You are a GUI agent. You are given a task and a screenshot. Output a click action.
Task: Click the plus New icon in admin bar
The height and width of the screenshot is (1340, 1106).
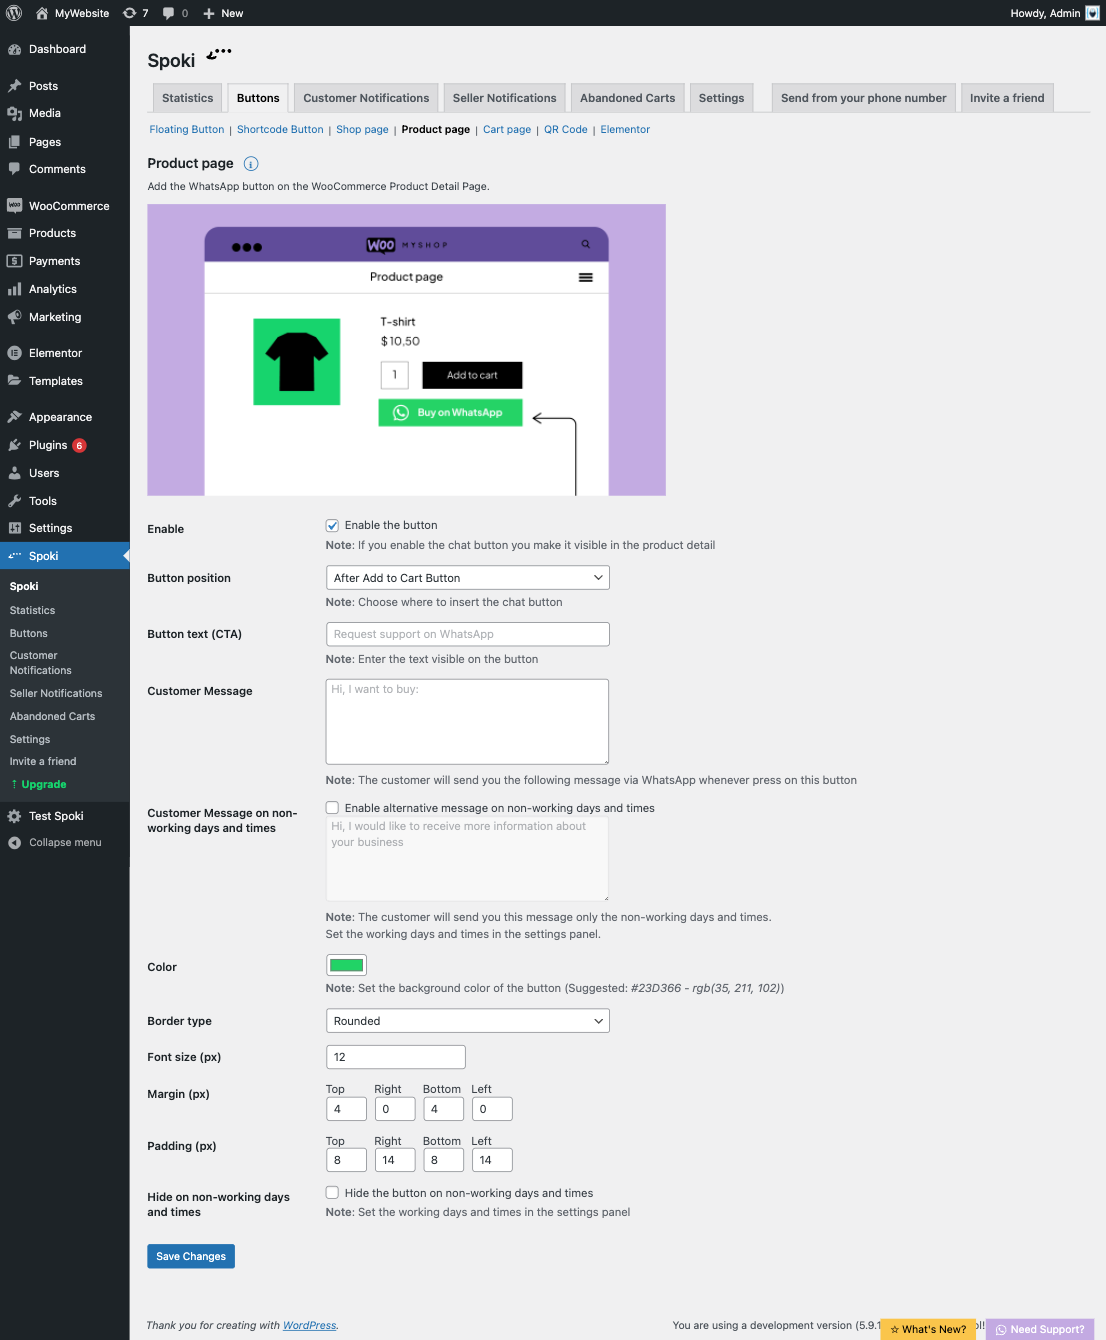(x=209, y=13)
